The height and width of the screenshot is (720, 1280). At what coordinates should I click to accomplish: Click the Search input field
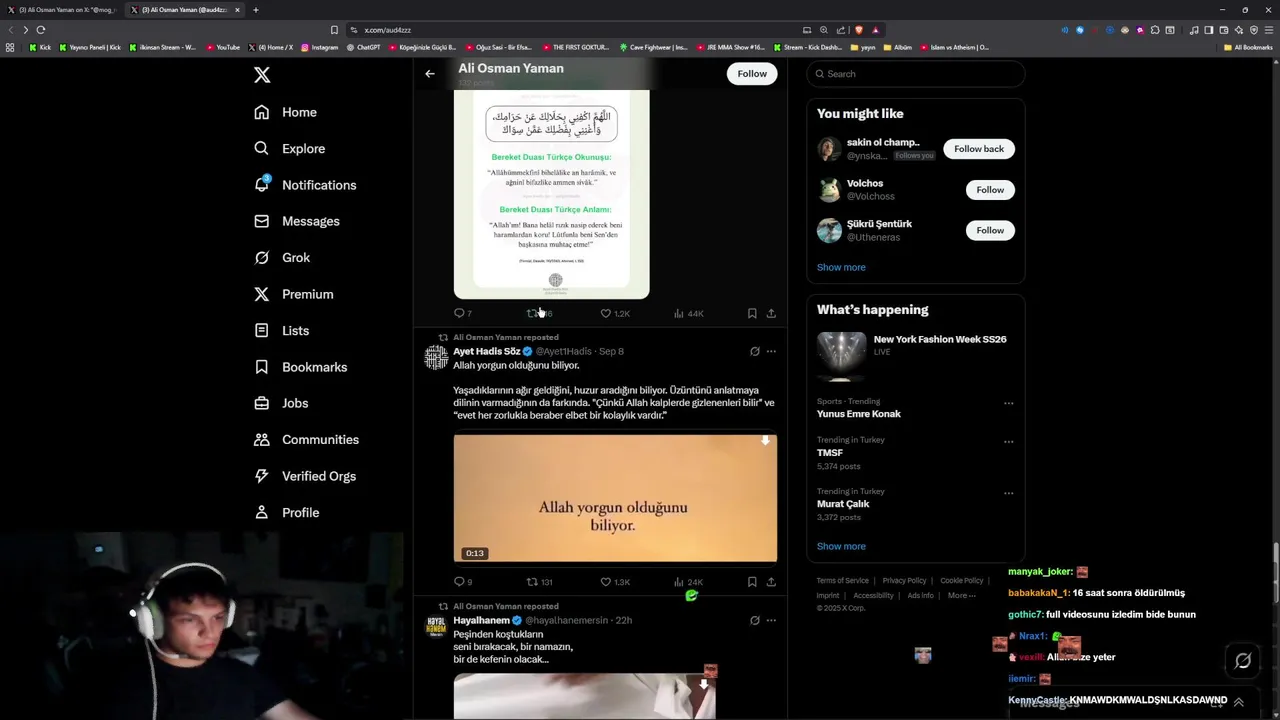pyautogui.click(x=915, y=74)
